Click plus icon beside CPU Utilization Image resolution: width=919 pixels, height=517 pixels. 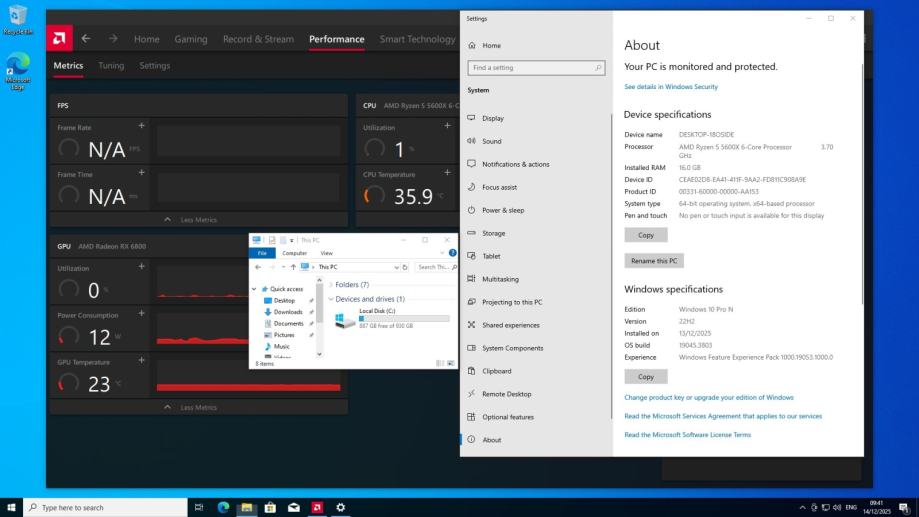pos(447,126)
